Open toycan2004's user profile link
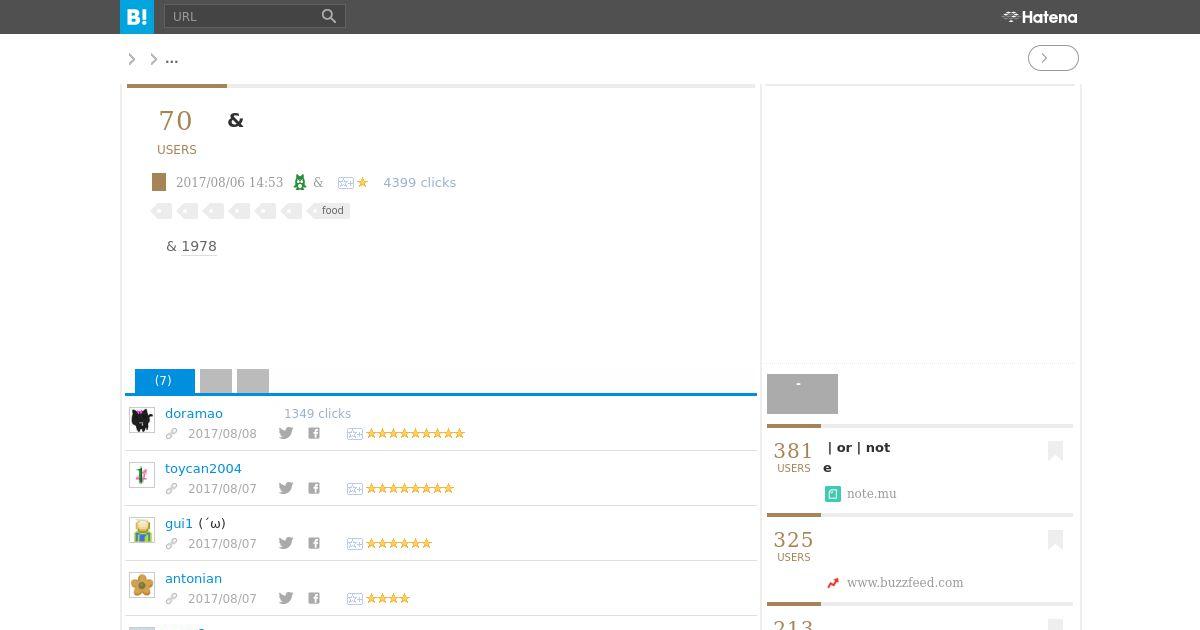Image resolution: width=1200 pixels, height=630 pixels. 203,468
